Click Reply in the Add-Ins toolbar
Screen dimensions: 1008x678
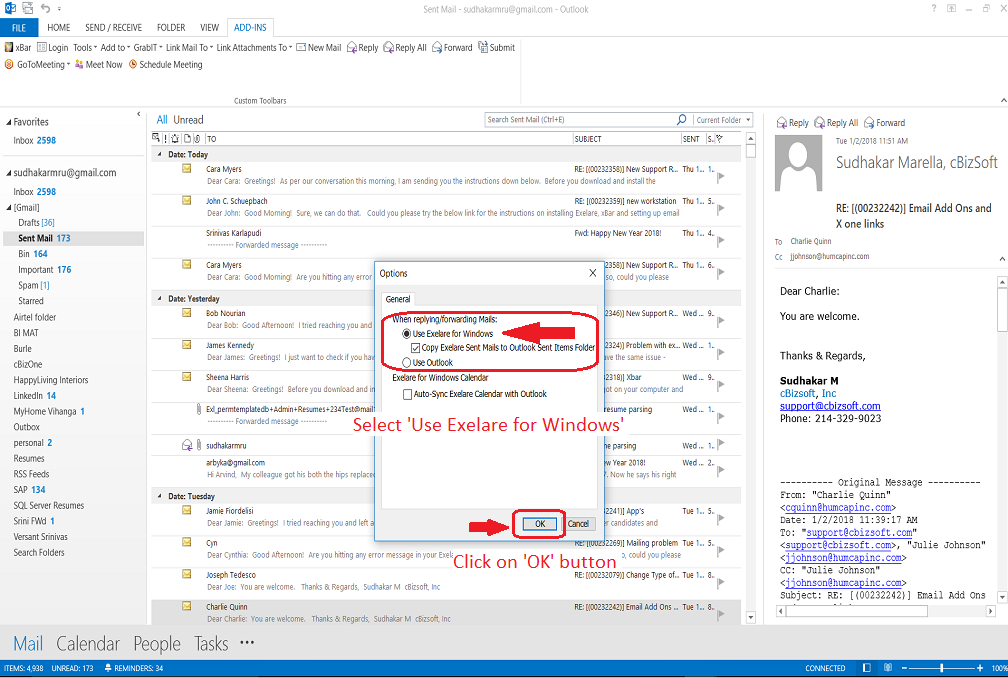[x=363, y=48]
